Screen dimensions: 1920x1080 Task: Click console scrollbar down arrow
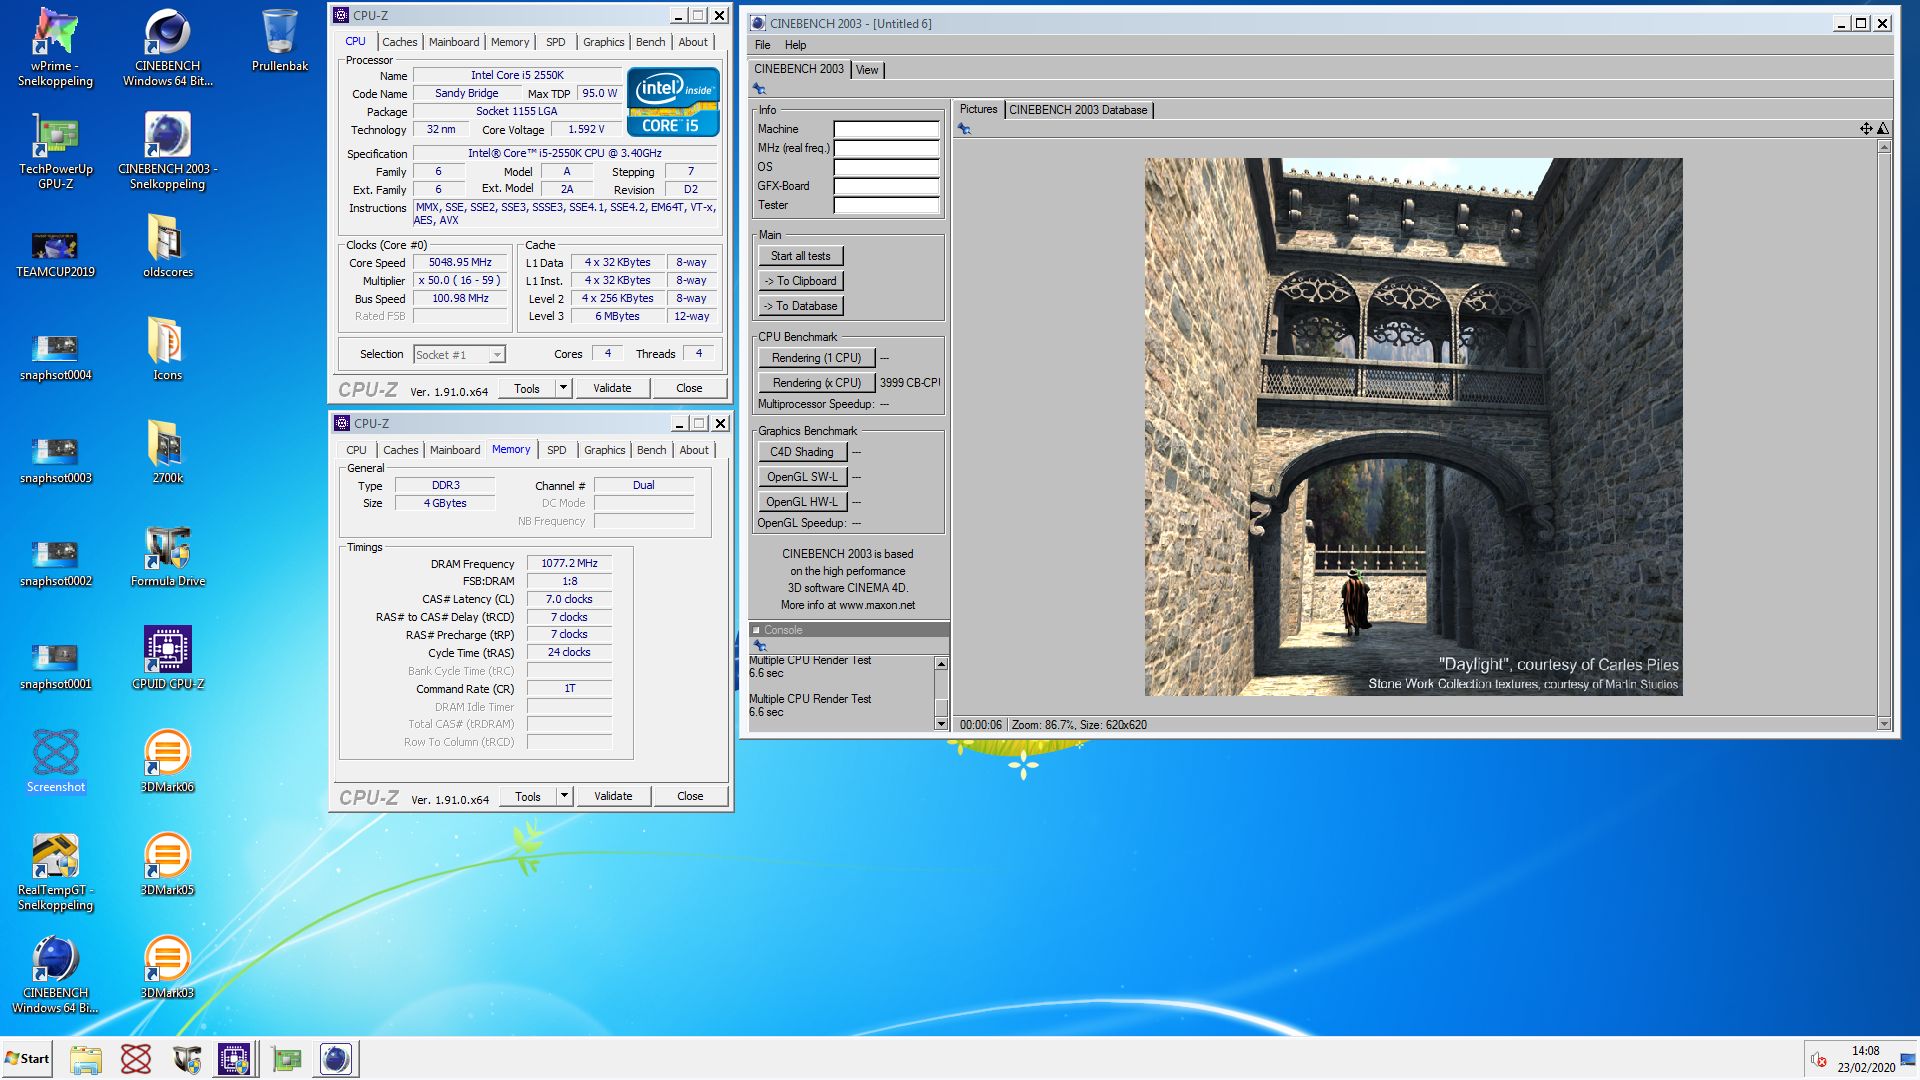point(940,723)
